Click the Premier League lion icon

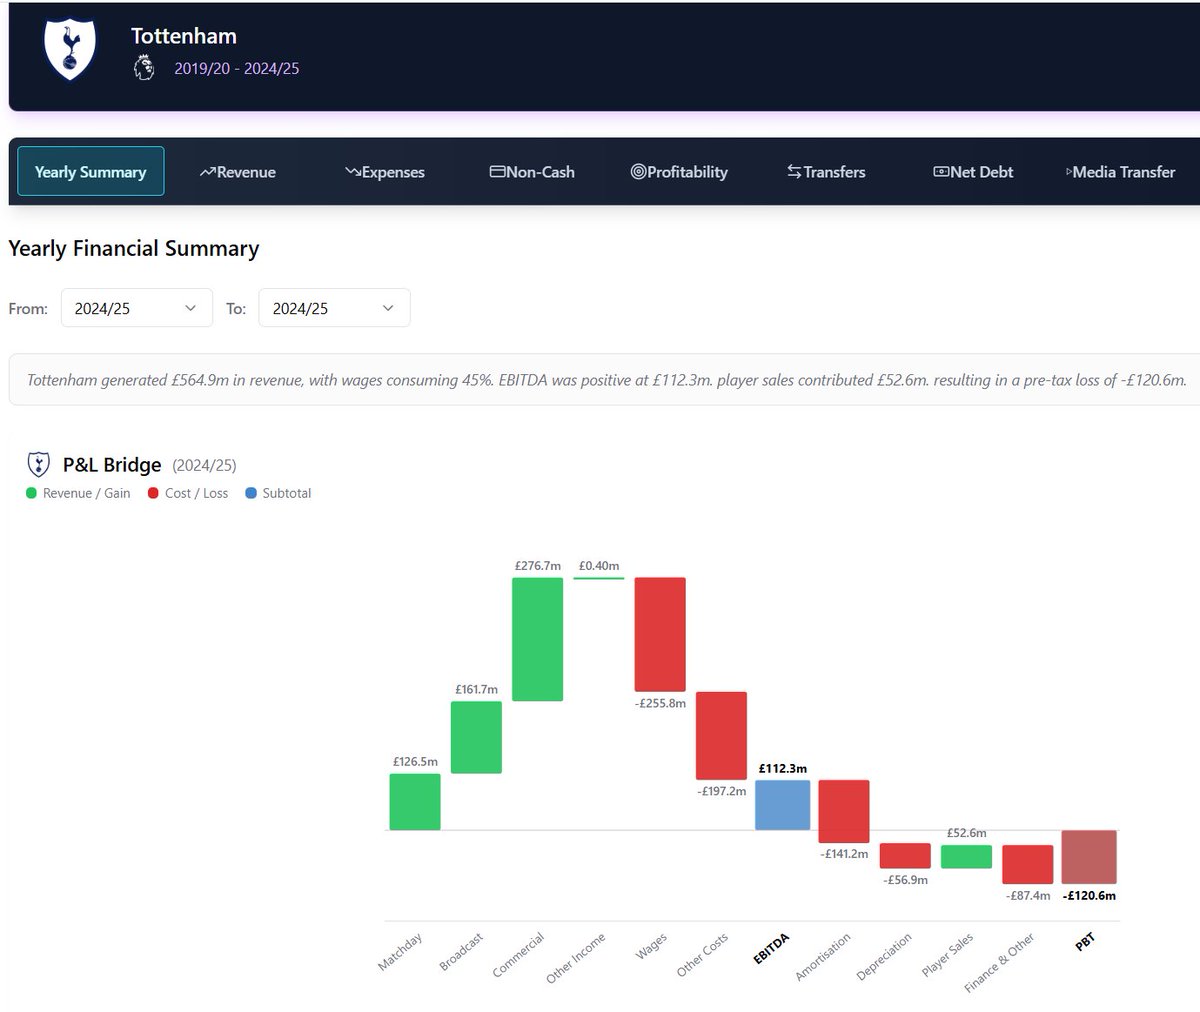pos(145,68)
